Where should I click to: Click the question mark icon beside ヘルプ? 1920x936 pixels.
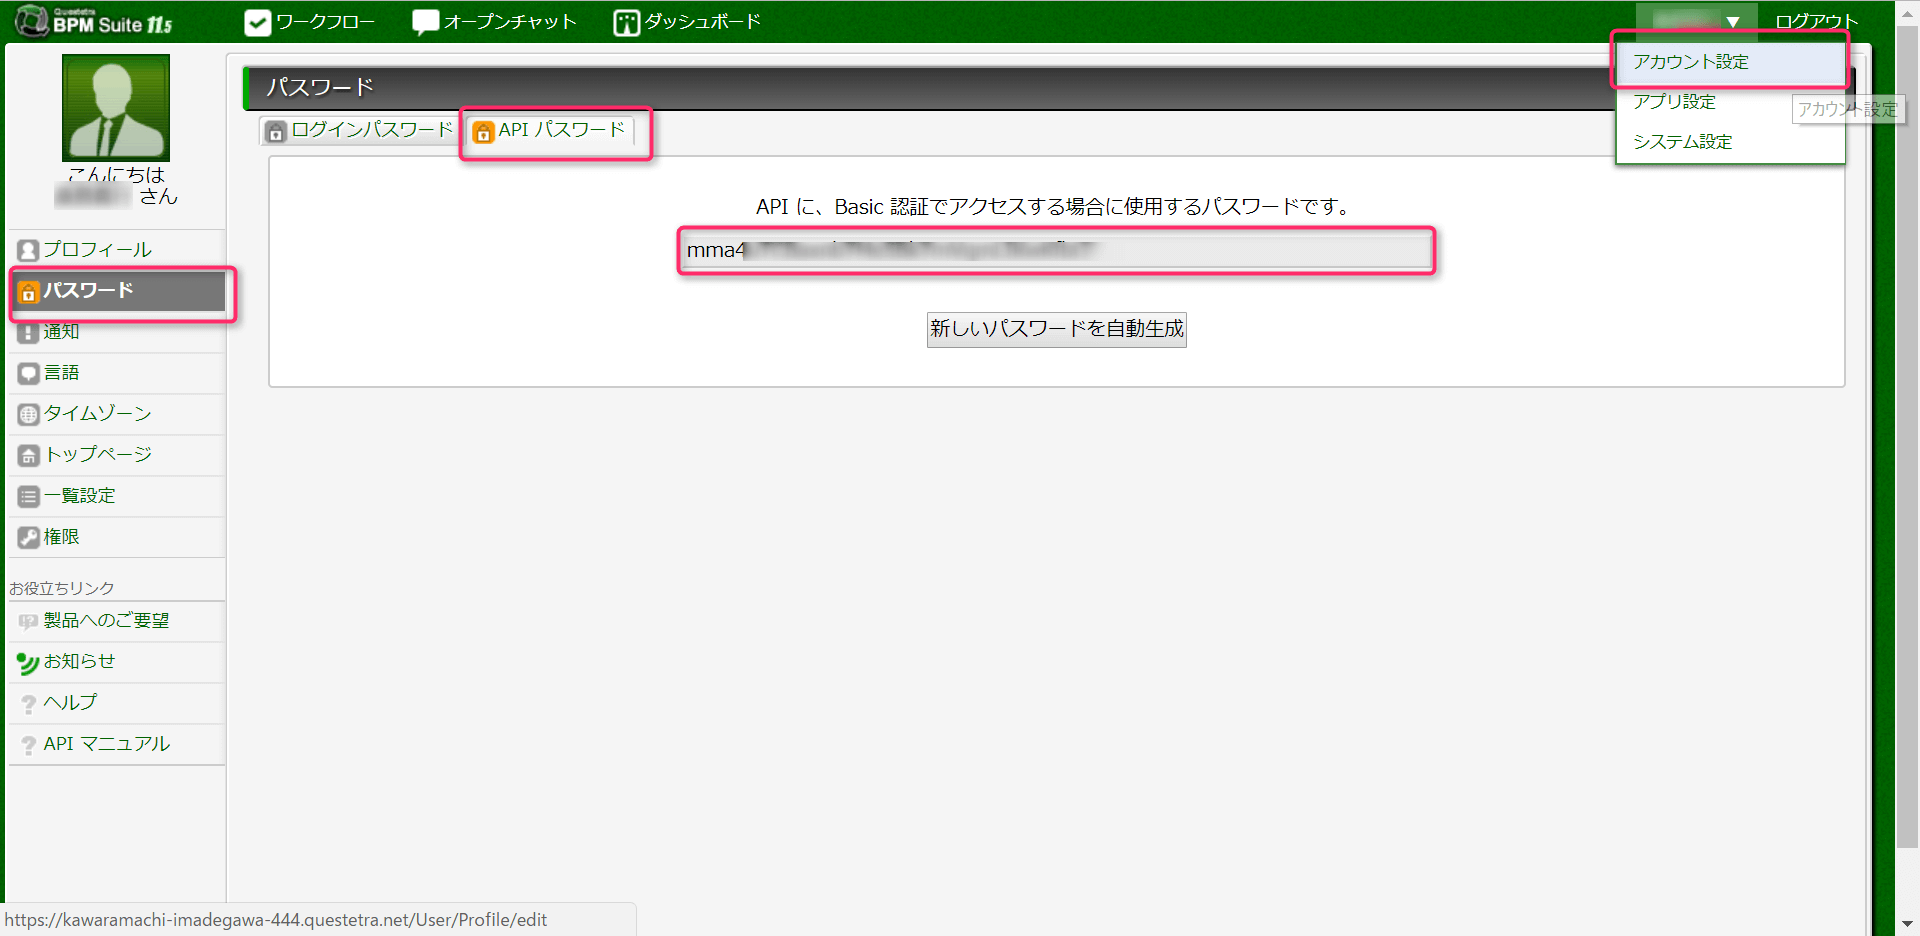point(28,704)
